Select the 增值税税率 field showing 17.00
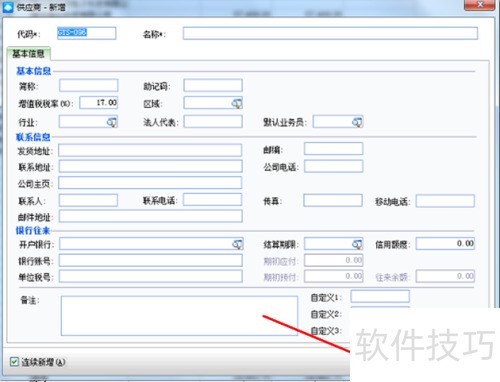The width and height of the screenshot is (500, 382). click(x=99, y=103)
